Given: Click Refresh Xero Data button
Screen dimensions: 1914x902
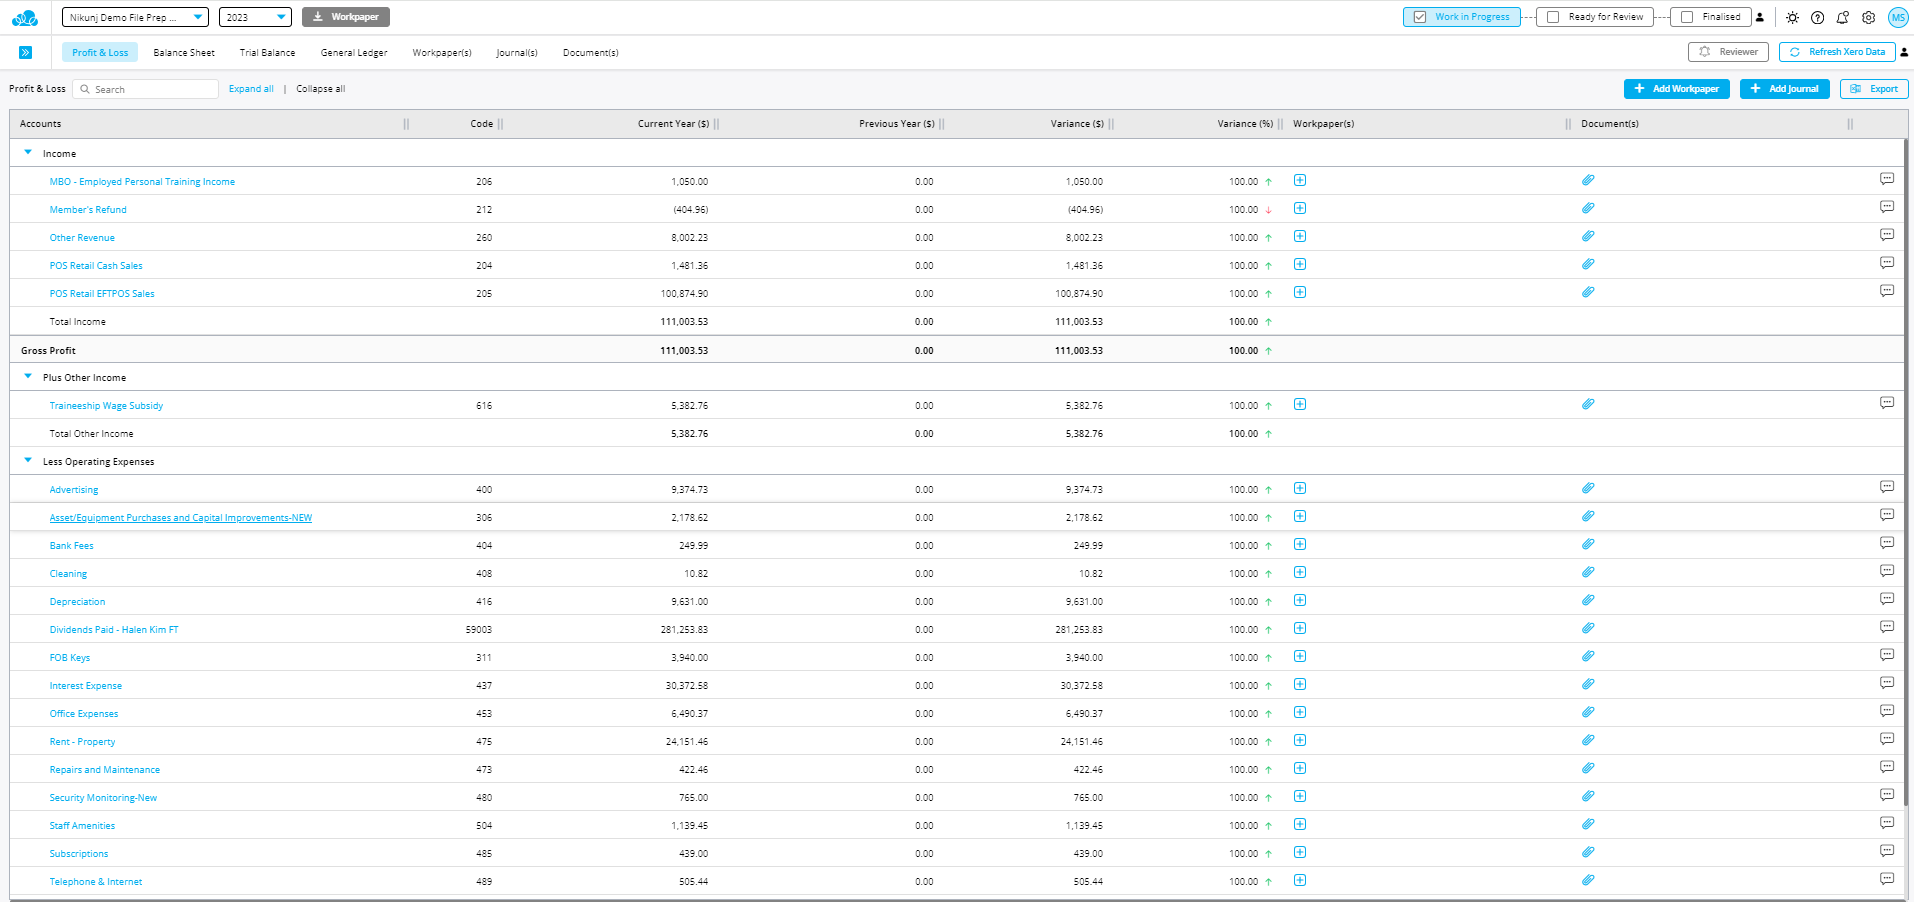Looking at the screenshot, I should [x=1837, y=52].
